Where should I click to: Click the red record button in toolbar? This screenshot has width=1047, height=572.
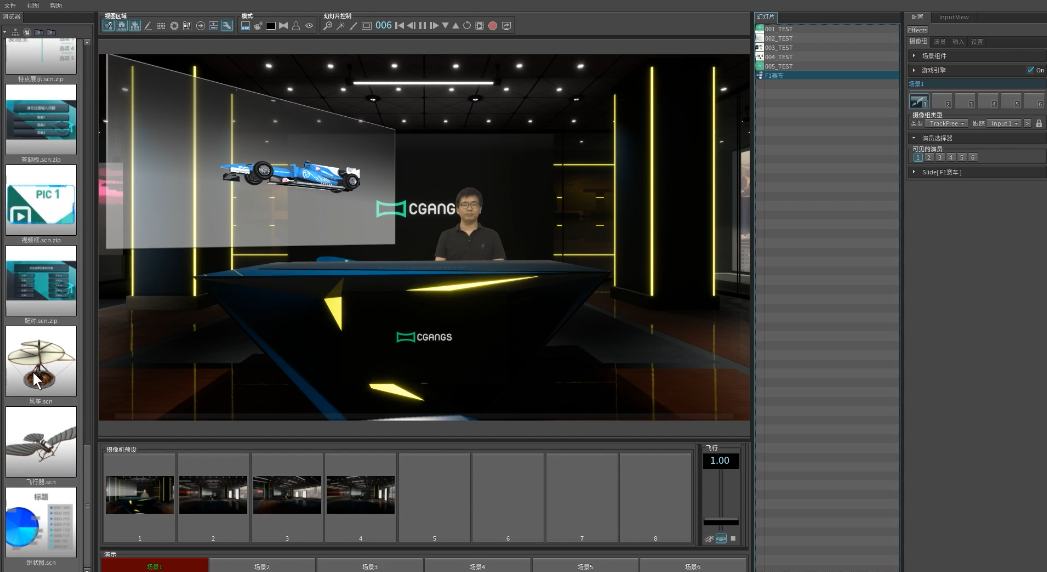pyautogui.click(x=492, y=25)
